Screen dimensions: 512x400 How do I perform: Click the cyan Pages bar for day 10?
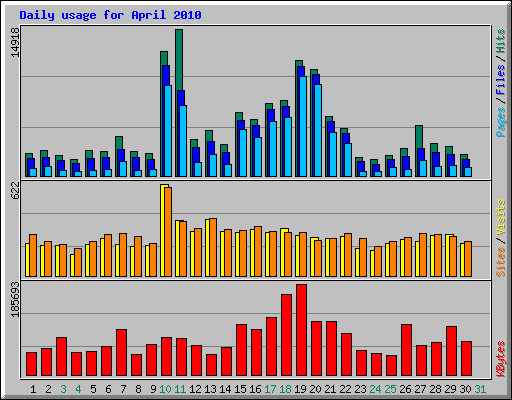pos(168,131)
